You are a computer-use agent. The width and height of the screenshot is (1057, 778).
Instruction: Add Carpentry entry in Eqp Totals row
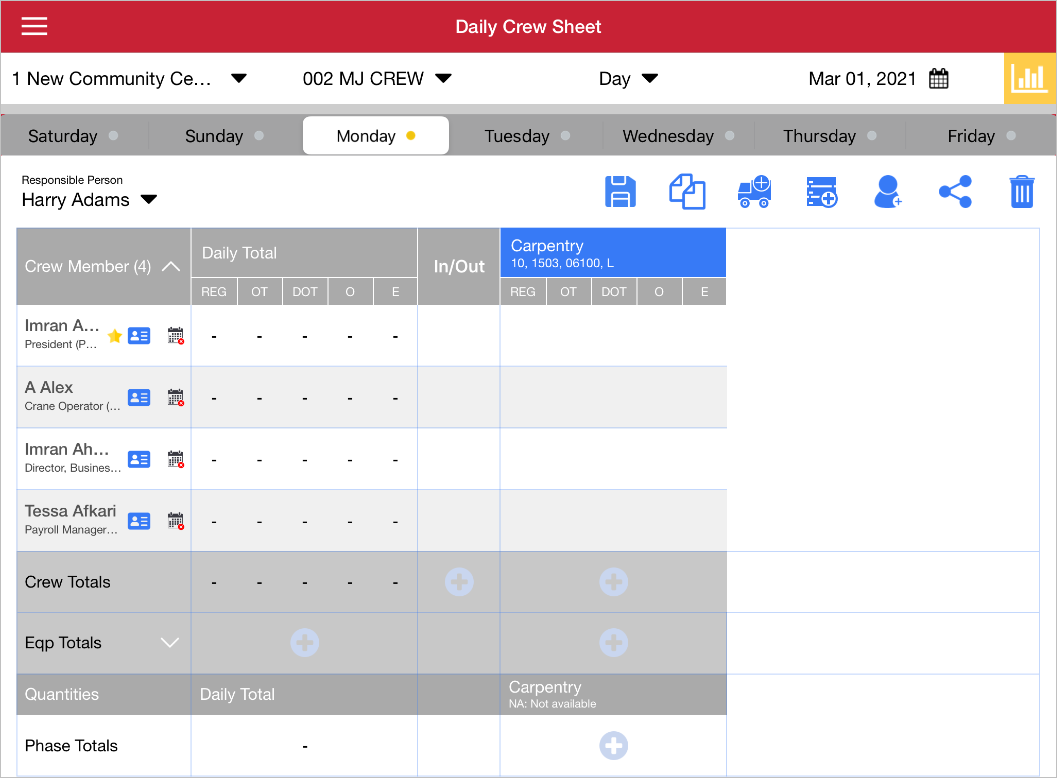[x=613, y=642]
